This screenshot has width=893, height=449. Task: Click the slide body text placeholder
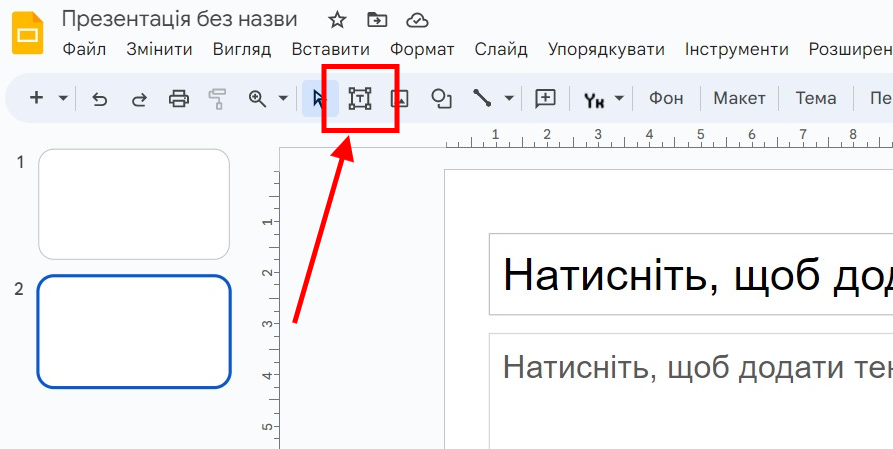[x=691, y=391]
